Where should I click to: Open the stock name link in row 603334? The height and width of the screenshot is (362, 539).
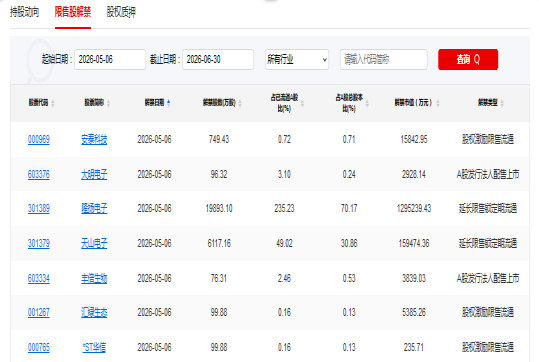94,278
